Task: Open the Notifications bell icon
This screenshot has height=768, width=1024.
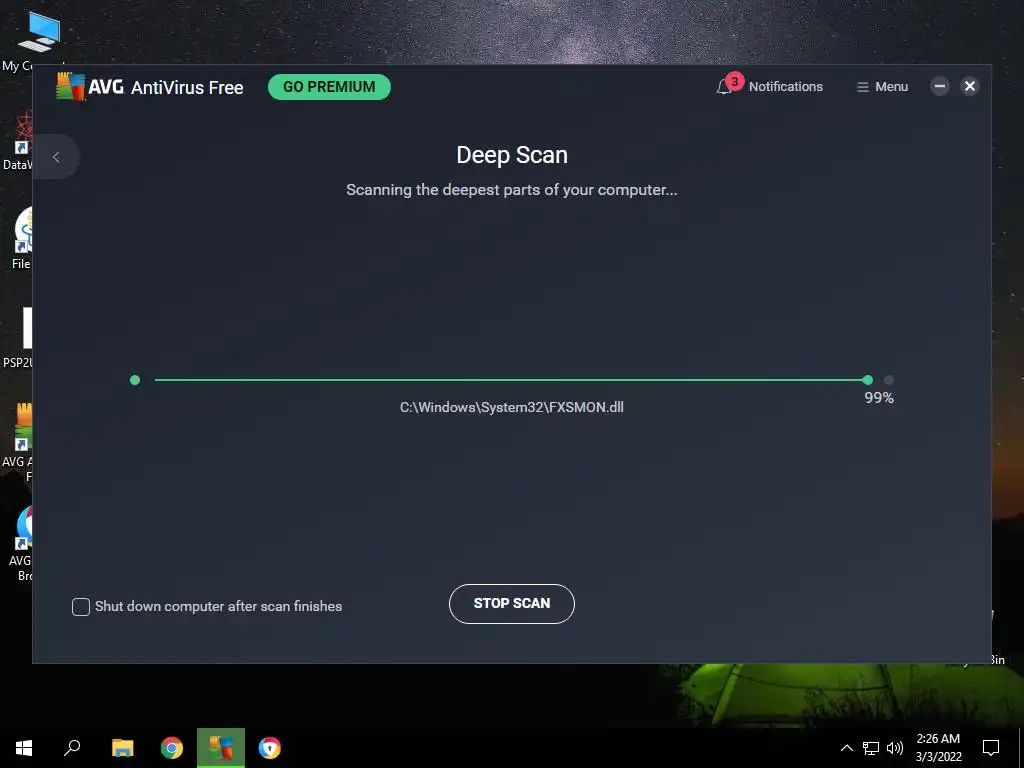Action: [x=724, y=87]
